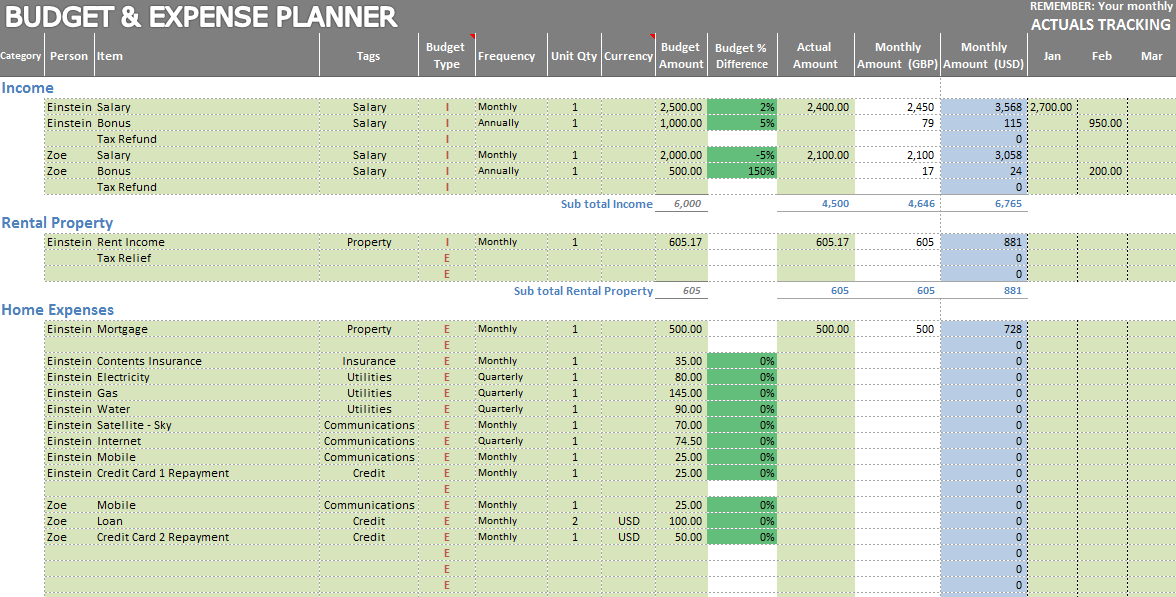Click the Budget & Expense Planner title
Viewport: 1176px width, 597px height.
(x=200, y=17)
